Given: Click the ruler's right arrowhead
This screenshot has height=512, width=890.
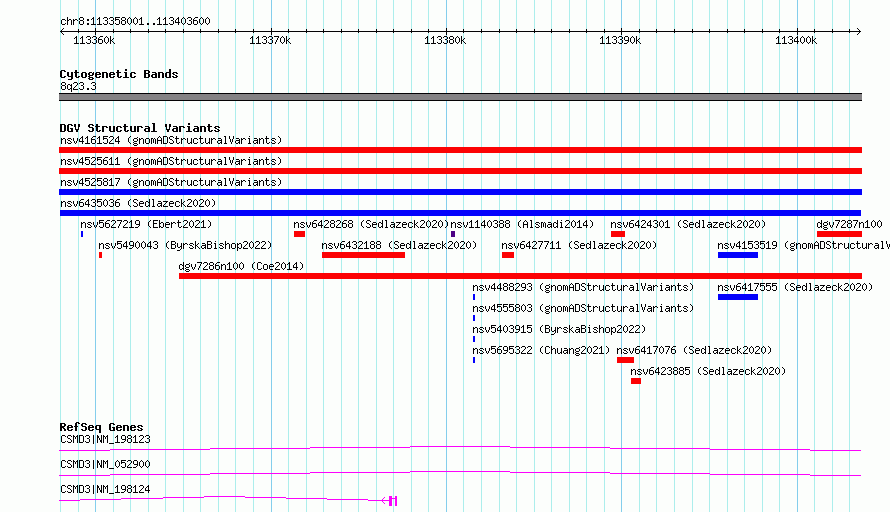Looking at the screenshot, I should tap(859, 31).
